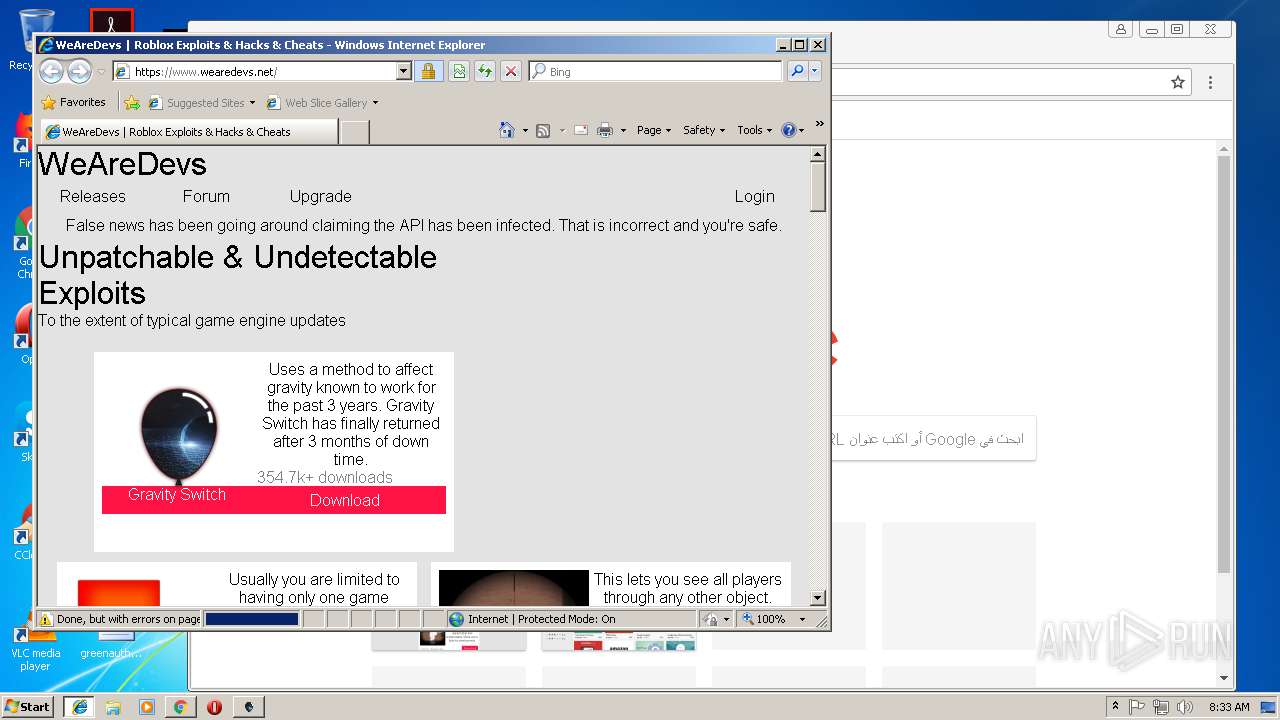Image resolution: width=1280 pixels, height=720 pixels.
Task: Click the Gravity Switch balloon image
Action: click(x=178, y=436)
